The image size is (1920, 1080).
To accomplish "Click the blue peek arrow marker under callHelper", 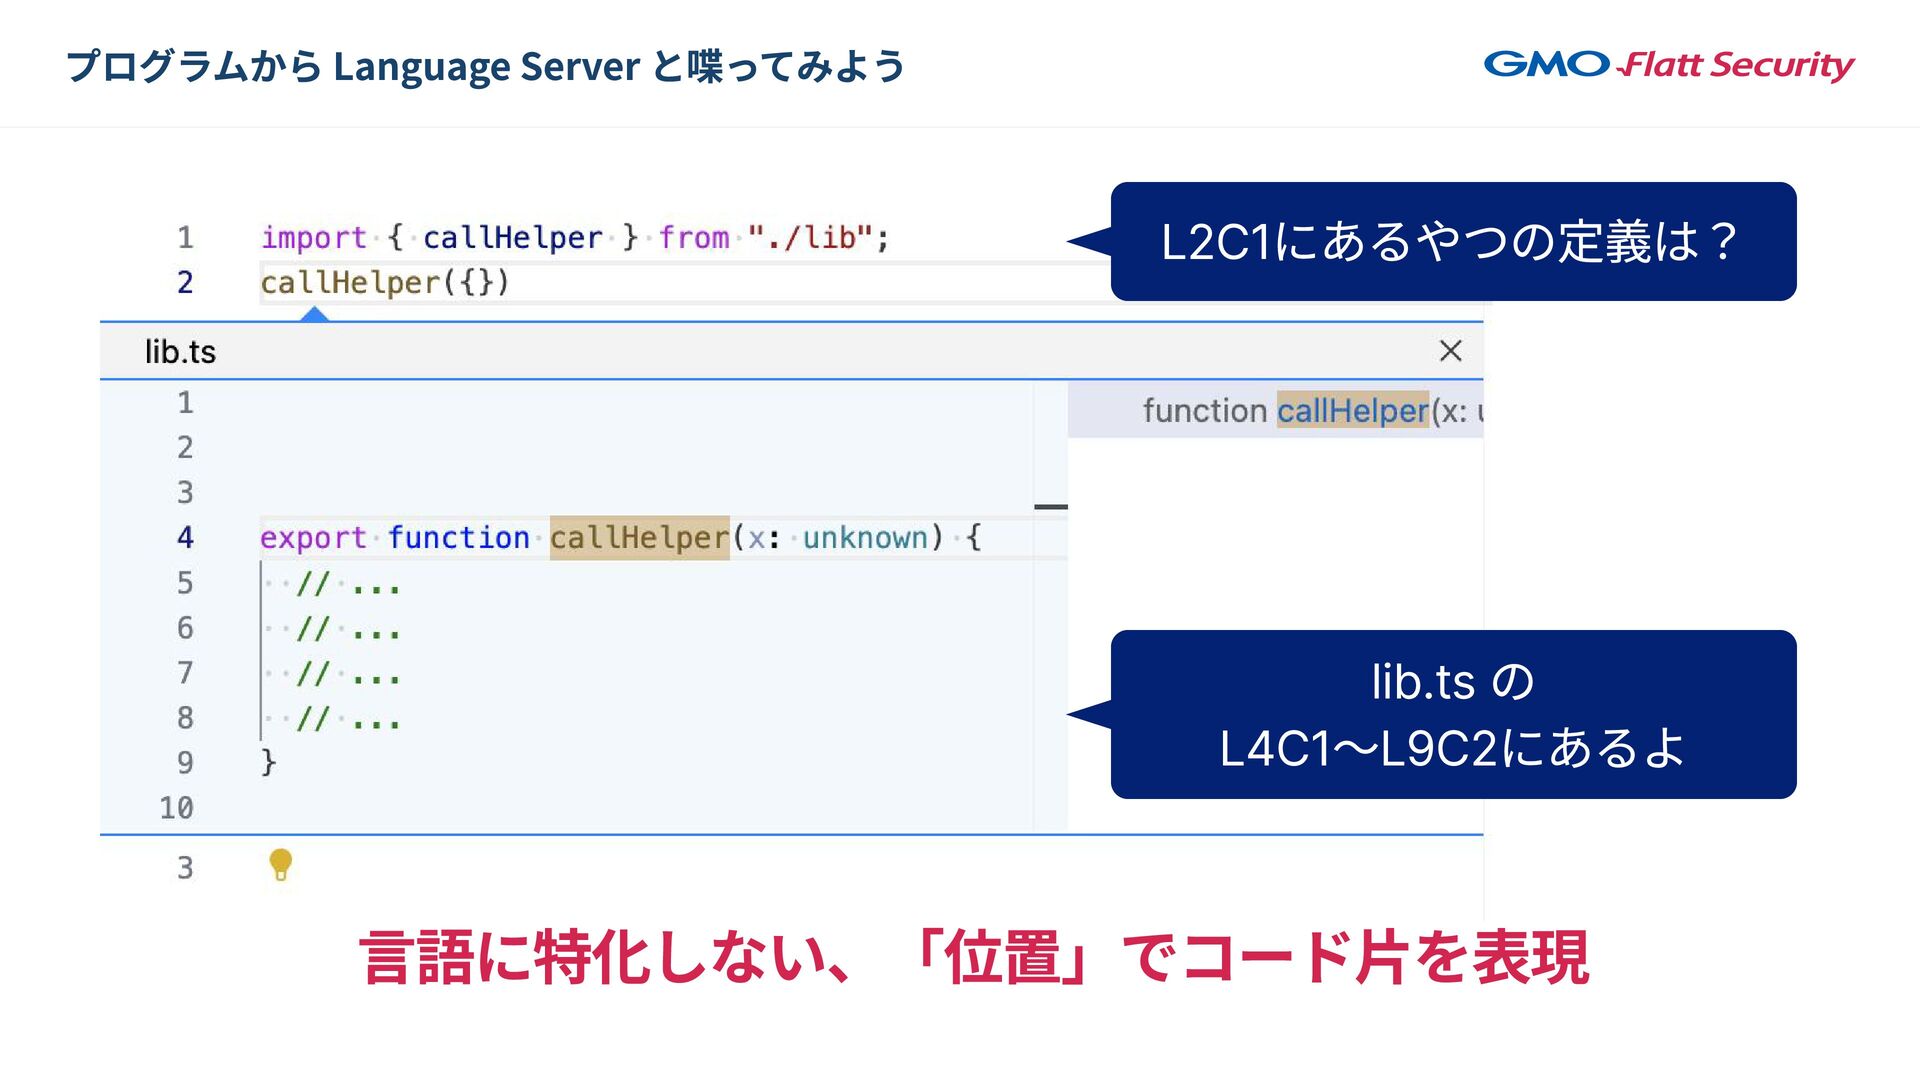I will 315,314.
